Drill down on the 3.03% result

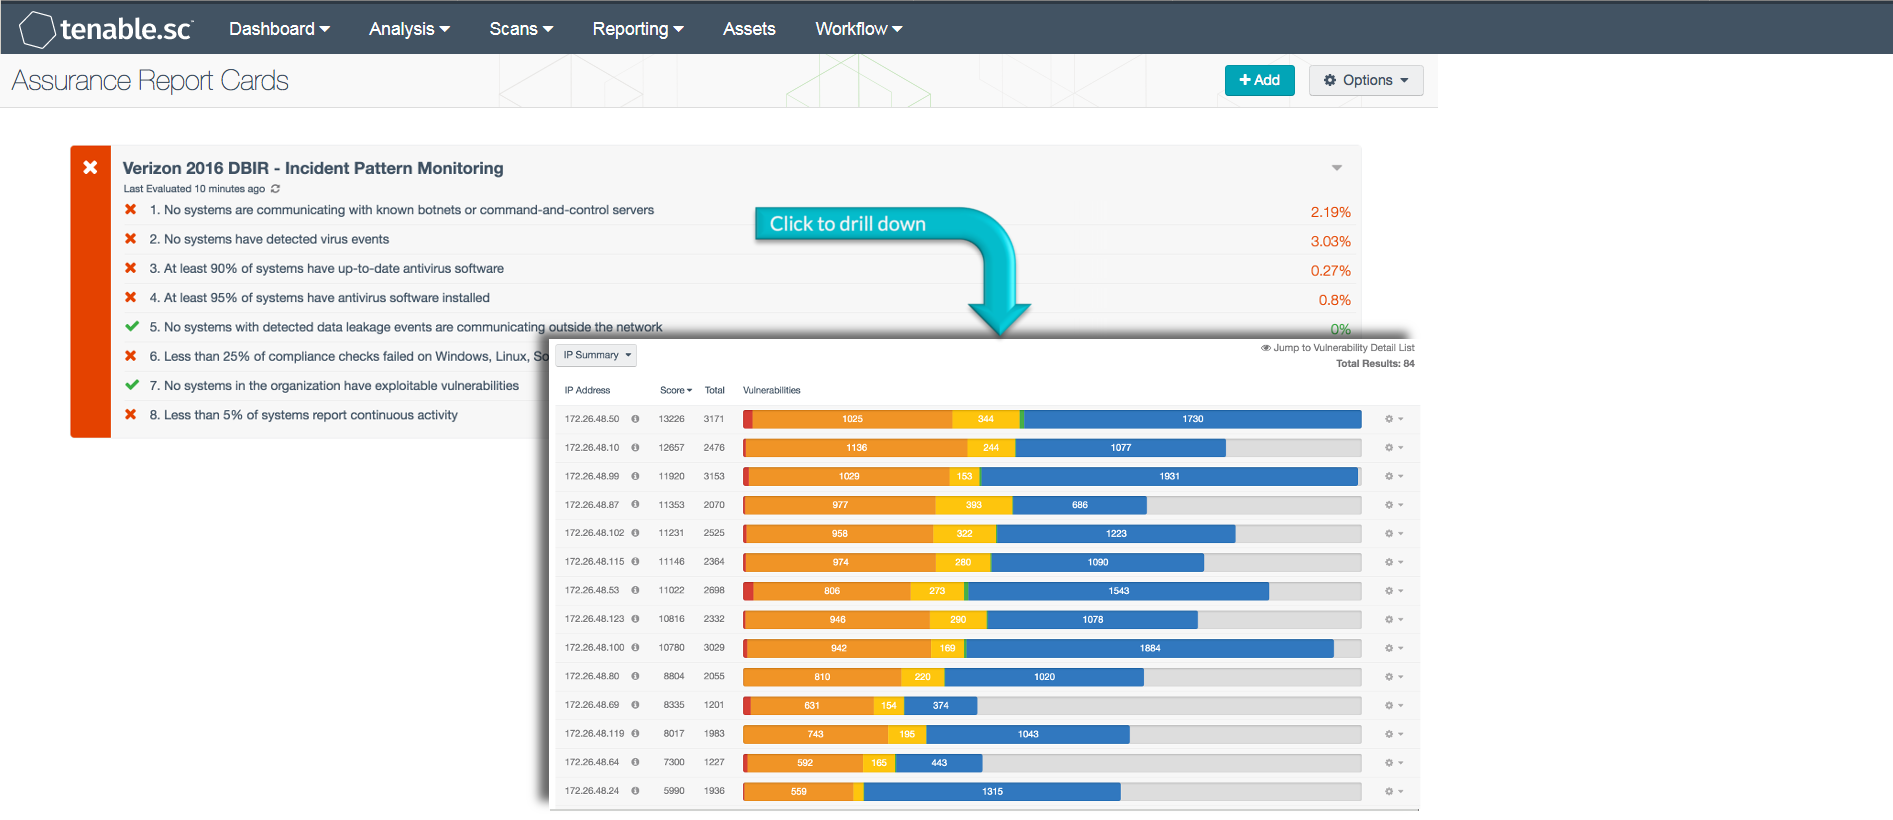click(1331, 241)
